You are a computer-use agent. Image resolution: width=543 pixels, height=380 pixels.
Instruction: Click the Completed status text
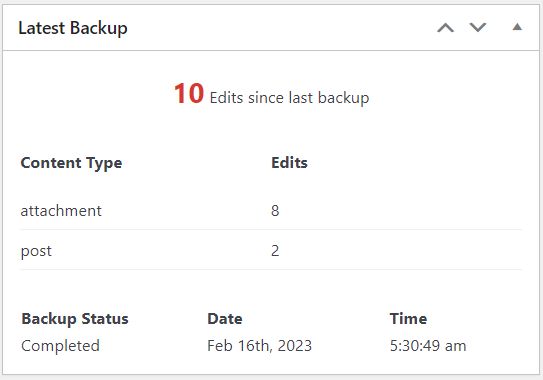tap(60, 346)
